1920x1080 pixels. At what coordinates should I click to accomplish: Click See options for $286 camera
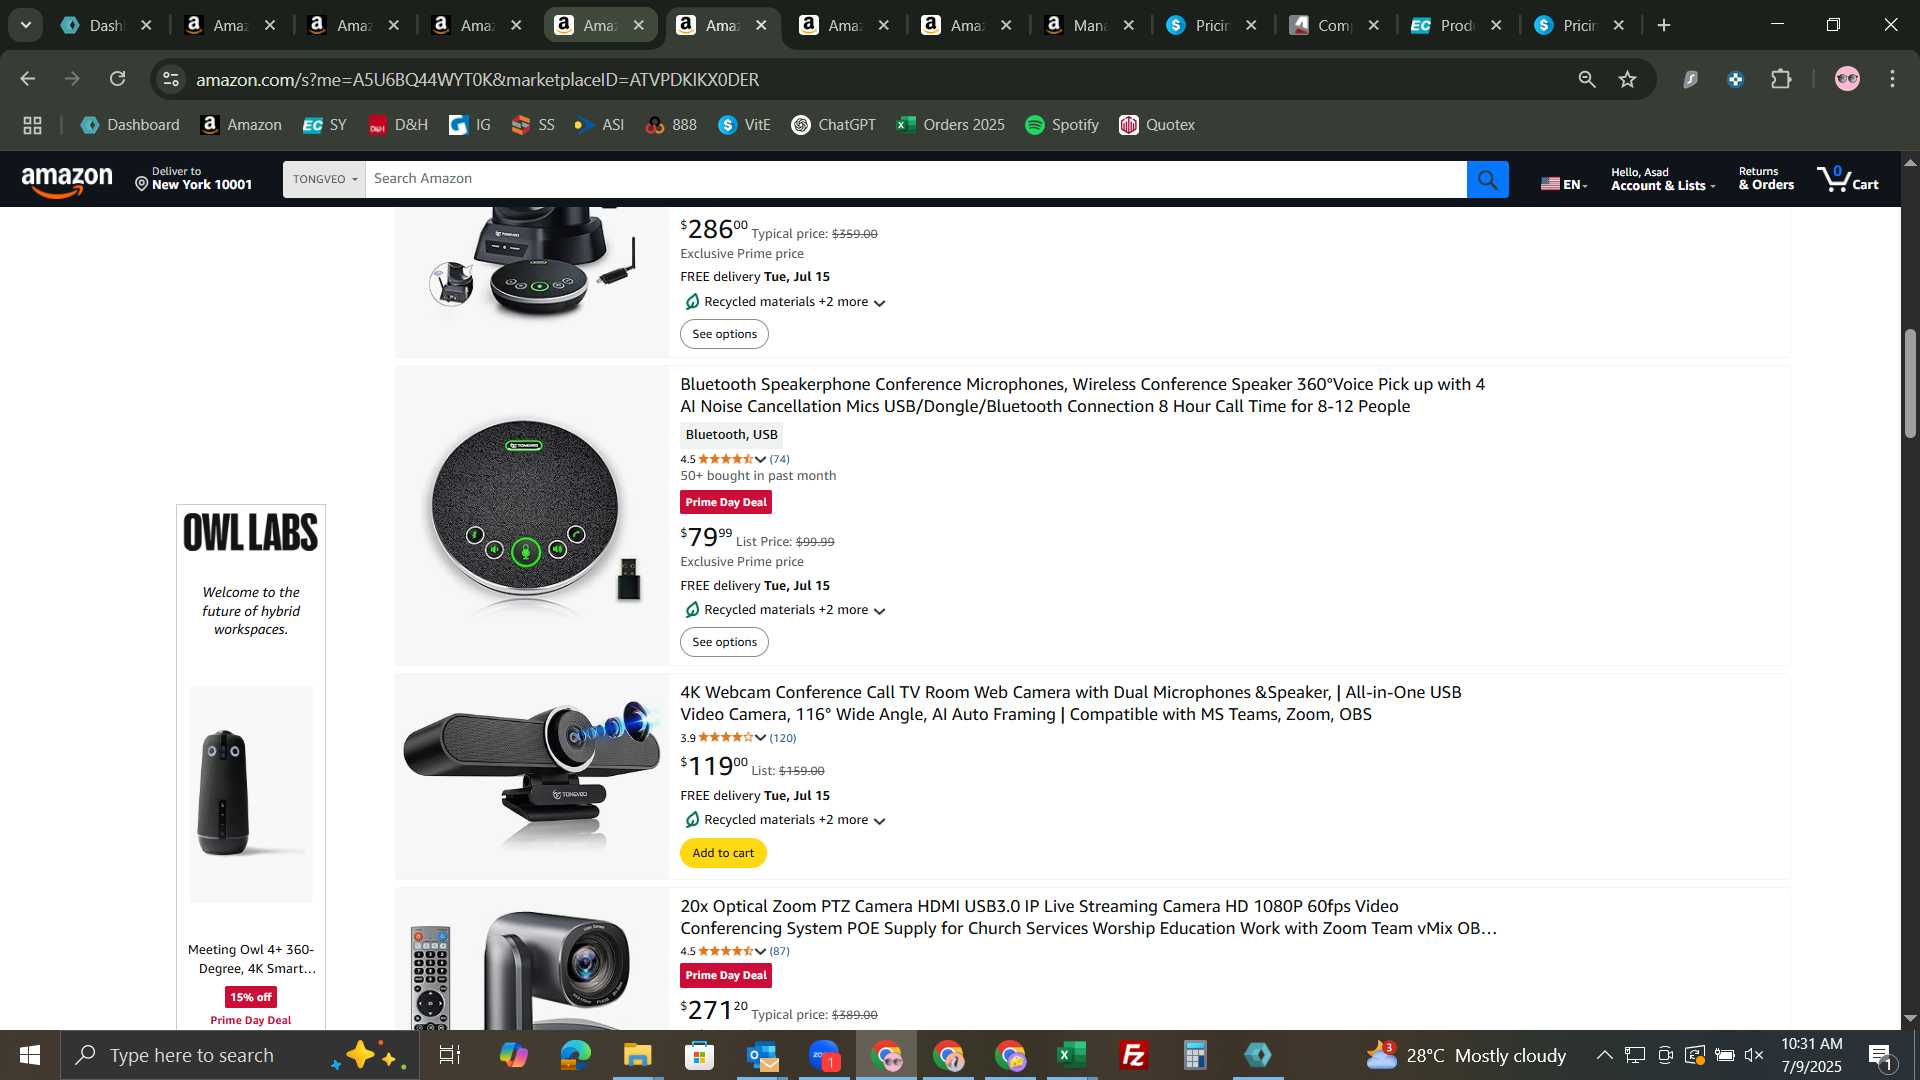724,334
